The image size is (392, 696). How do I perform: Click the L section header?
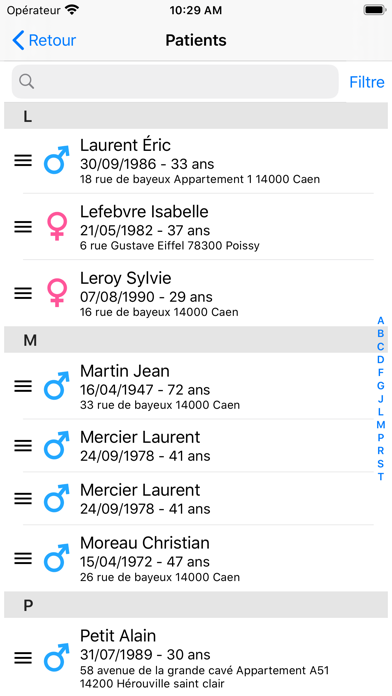pyautogui.click(x=196, y=116)
